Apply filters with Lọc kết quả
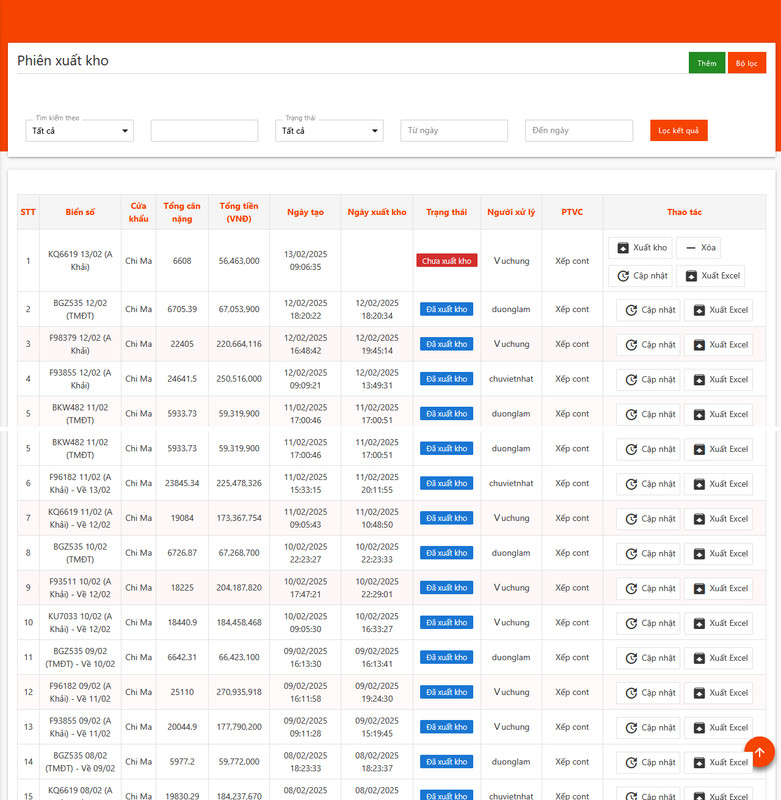Screen dimensions: 781x800 [x=678, y=131]
